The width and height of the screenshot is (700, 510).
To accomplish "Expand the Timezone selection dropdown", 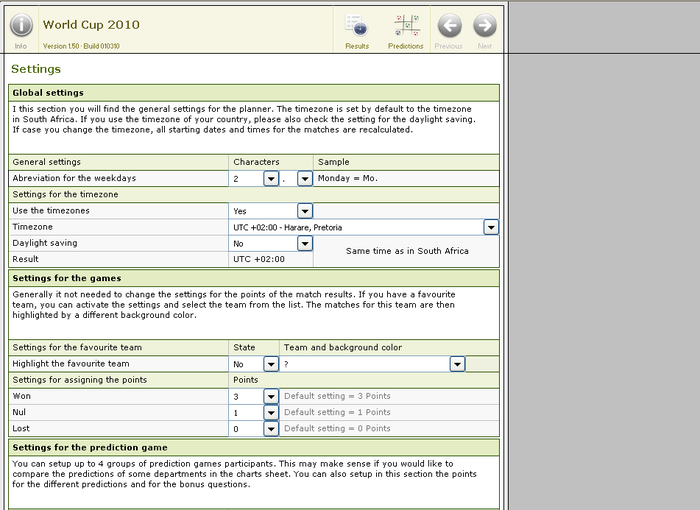I will point(491,227).
